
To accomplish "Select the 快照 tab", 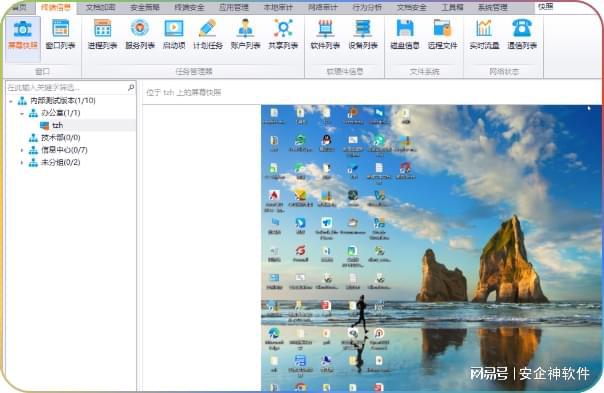I will click(x=546, y=6).
